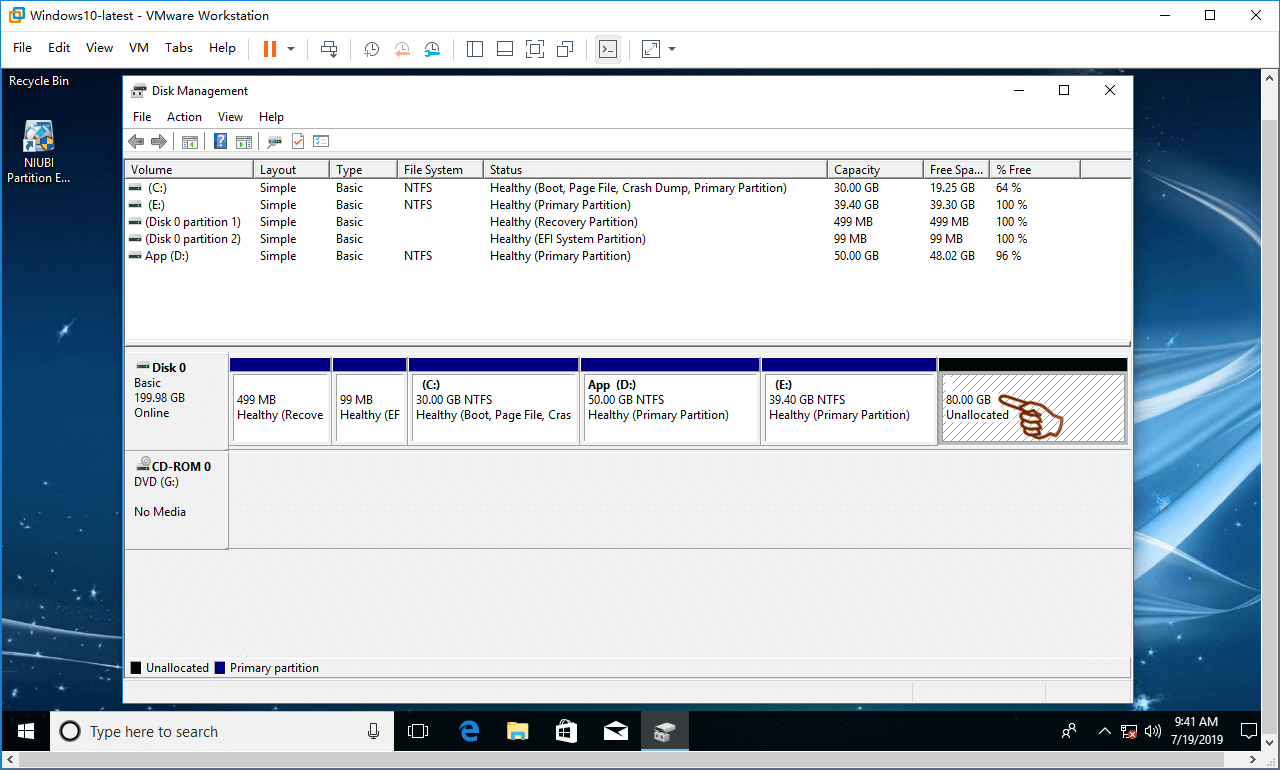Toggle the VMware thumbnail bar view

[x=505, y=49]
